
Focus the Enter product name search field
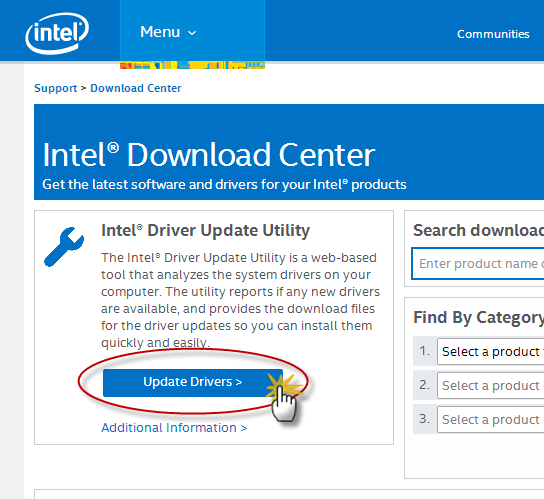tap(478, 263)
